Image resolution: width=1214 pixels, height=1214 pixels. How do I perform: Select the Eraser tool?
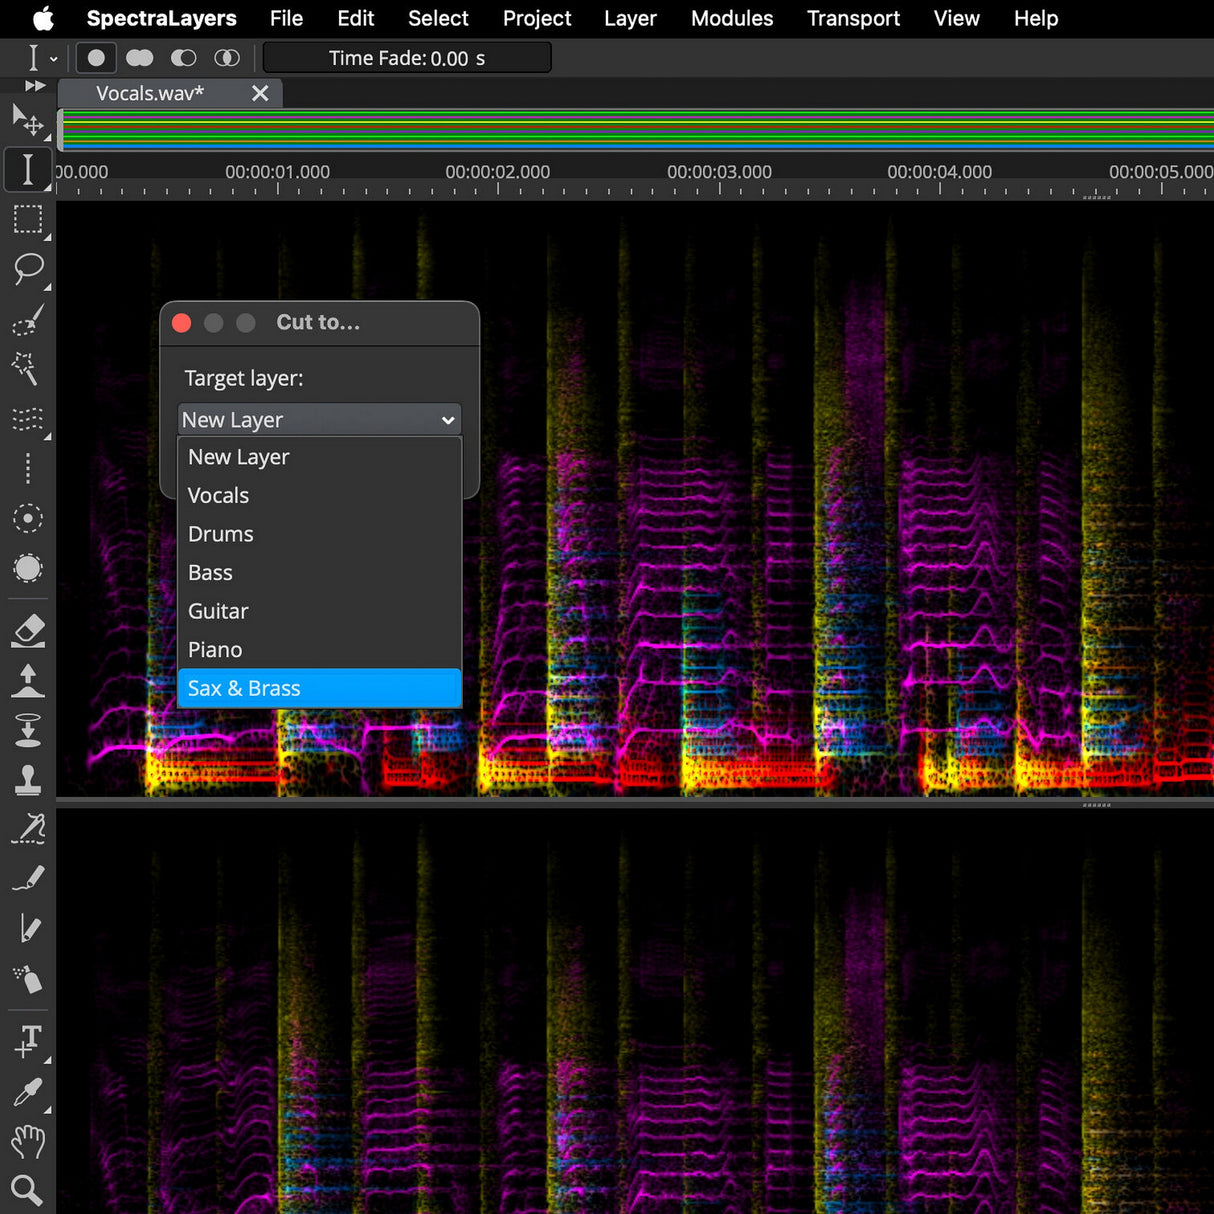coord(28,630)
